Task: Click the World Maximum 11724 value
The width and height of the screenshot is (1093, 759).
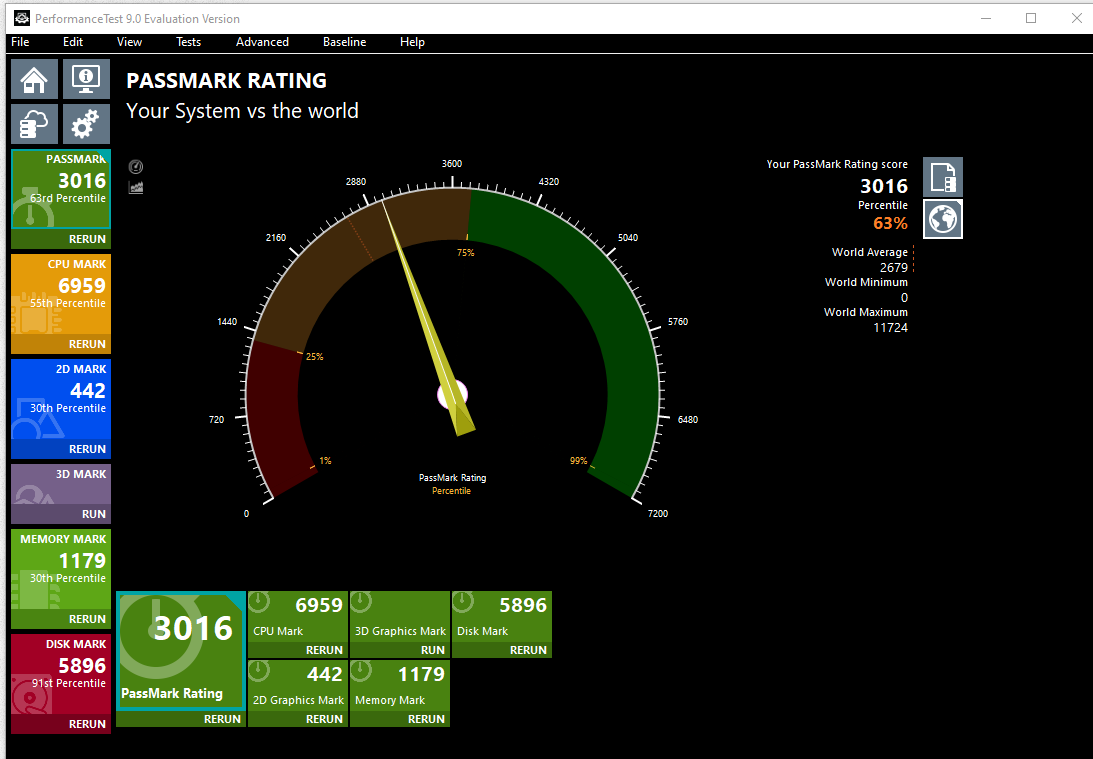Action: 890,328
